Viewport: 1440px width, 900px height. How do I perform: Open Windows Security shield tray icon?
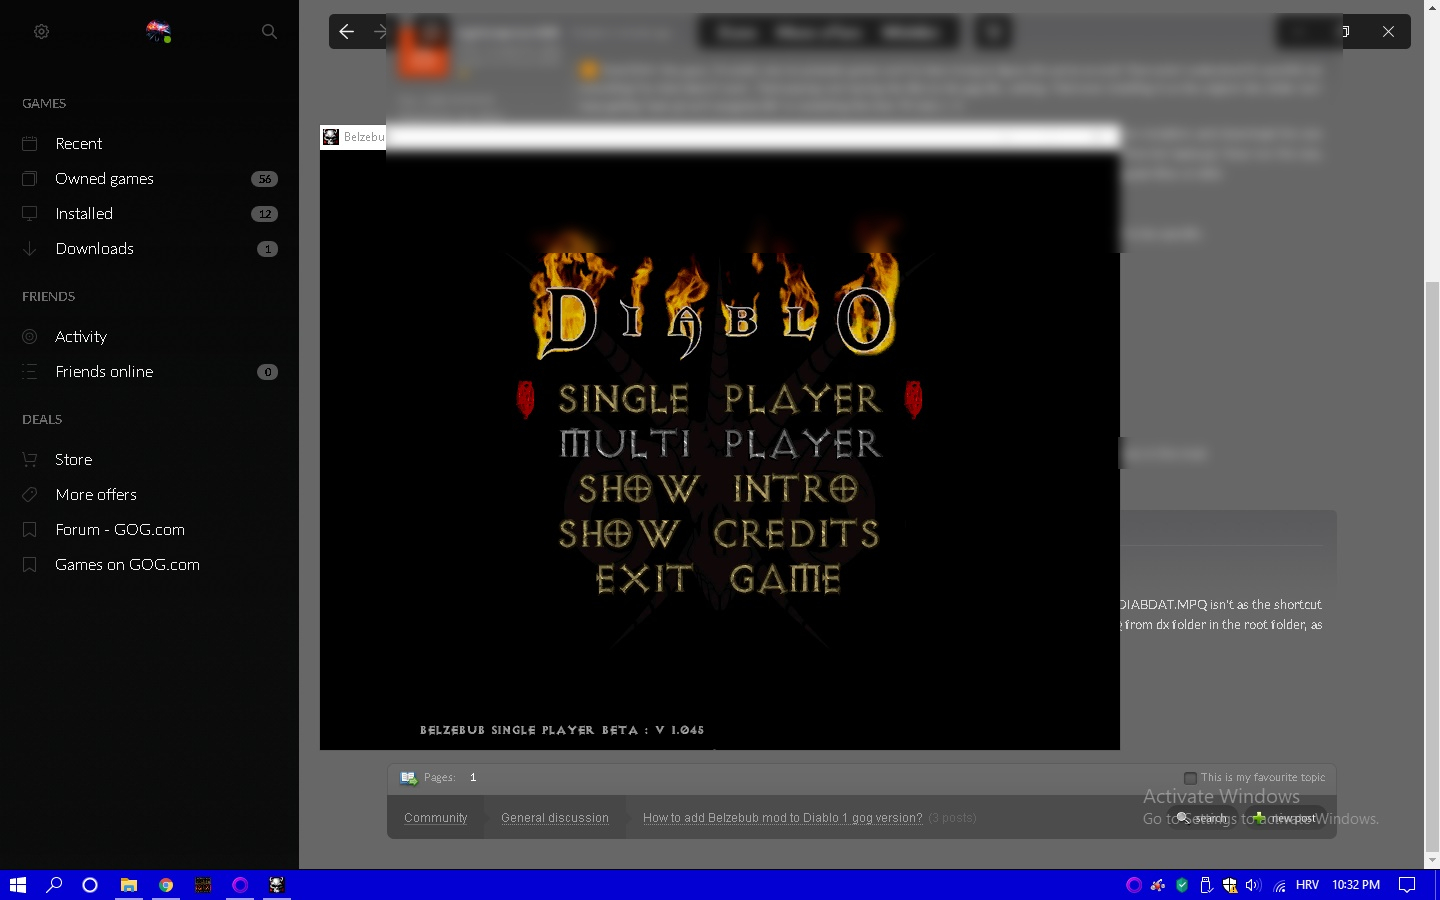pos(1230,885)
